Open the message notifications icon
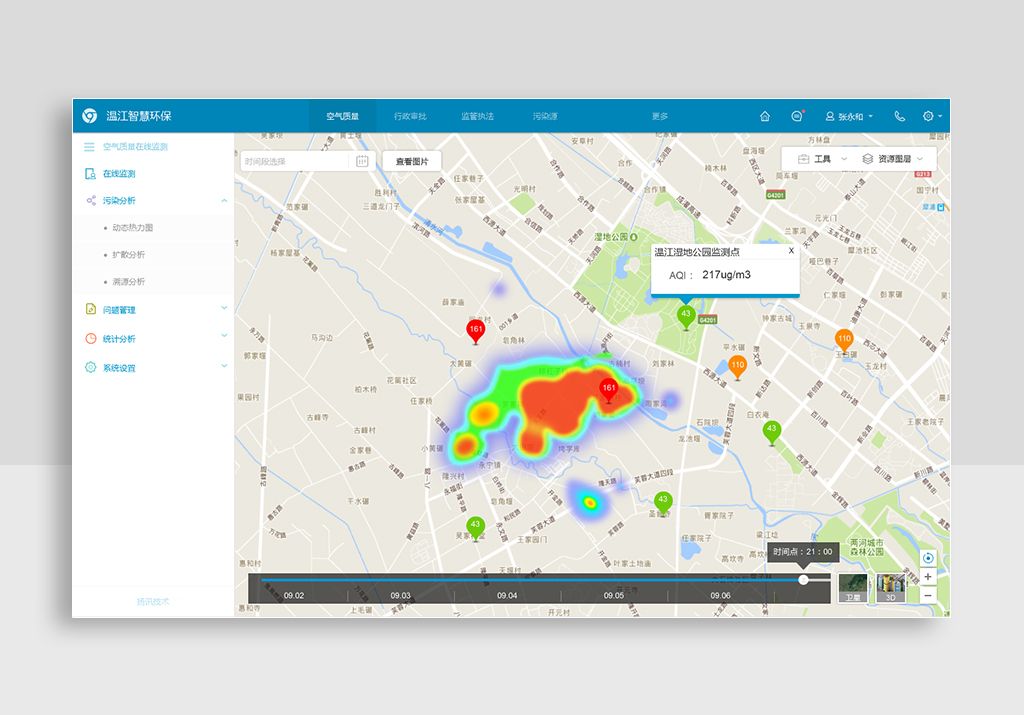 point(797,116)
